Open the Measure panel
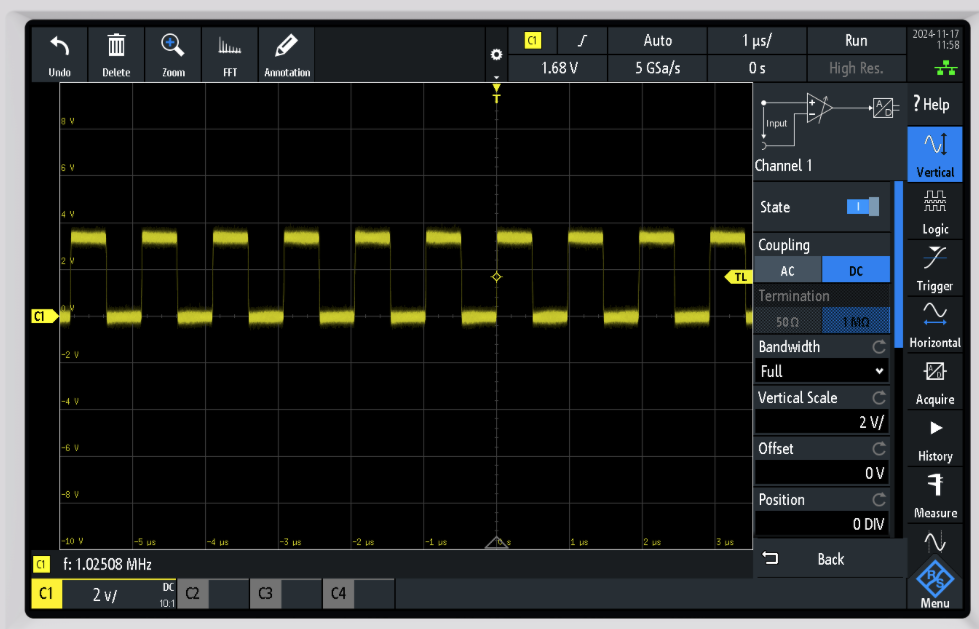979x629 pixels. pos(934,497)
